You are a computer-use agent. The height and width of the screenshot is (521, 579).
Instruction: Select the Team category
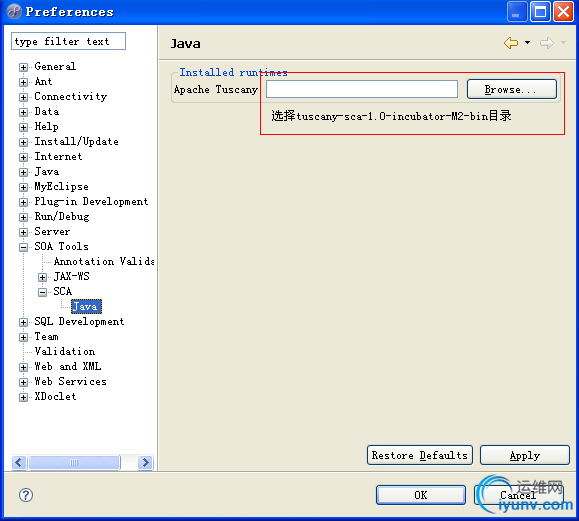(46, 337)
